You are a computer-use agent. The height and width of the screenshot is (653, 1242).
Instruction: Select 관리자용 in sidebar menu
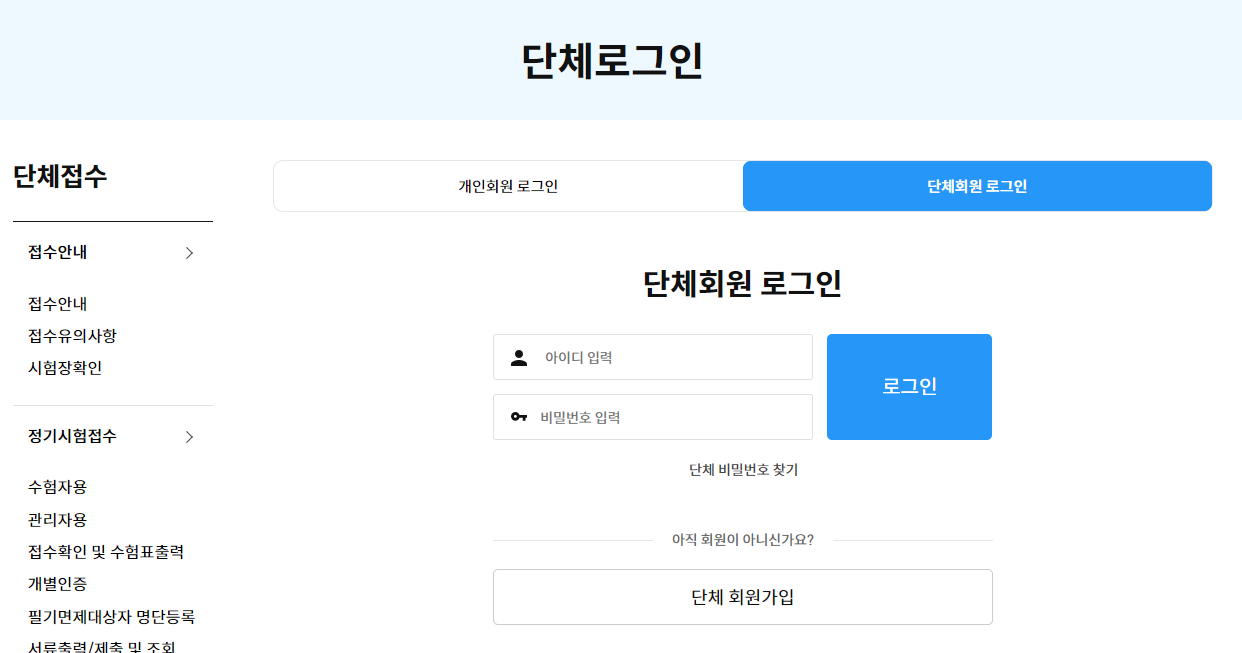coord(58,520)
